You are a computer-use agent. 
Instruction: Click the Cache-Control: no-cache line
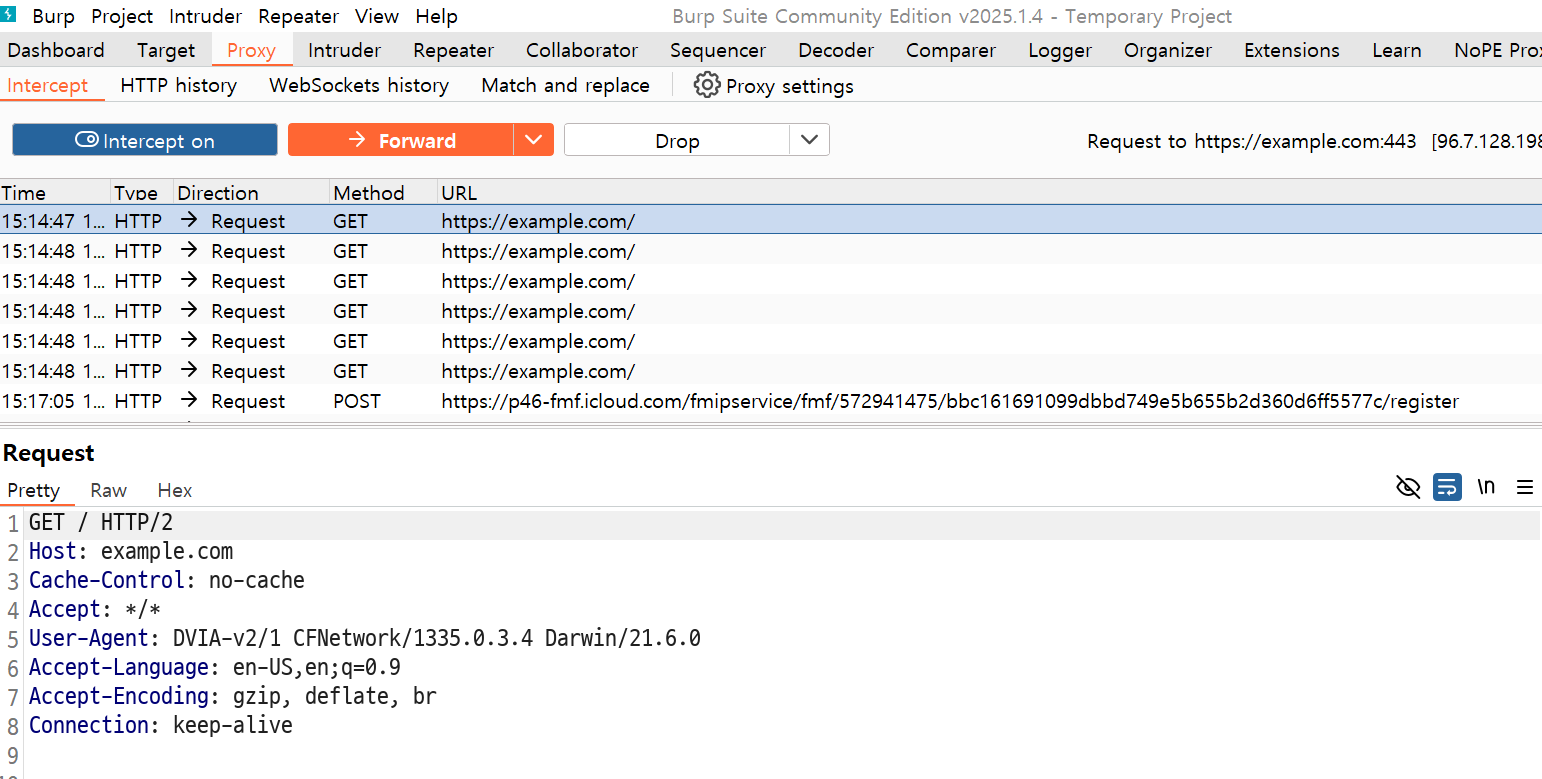[x=167, y=580]
